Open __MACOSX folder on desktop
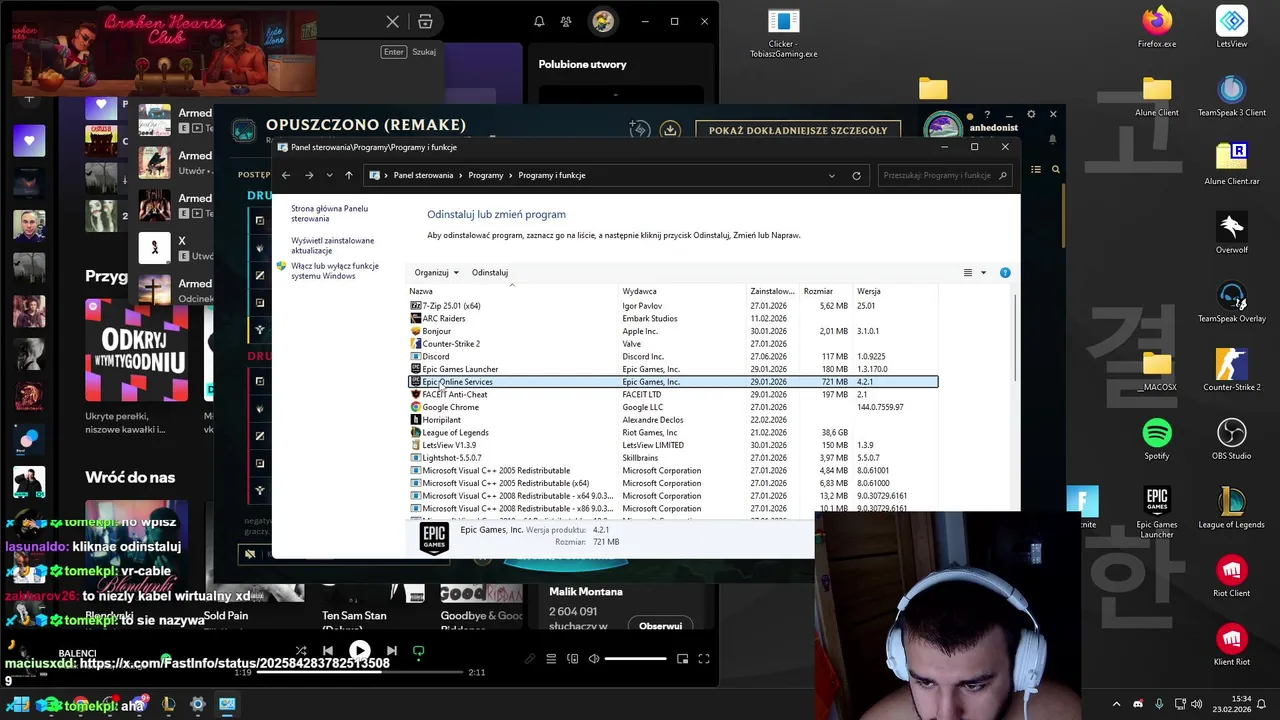Image resolution: width=1280 pixels, height=720 pixels. [1157, 370]
